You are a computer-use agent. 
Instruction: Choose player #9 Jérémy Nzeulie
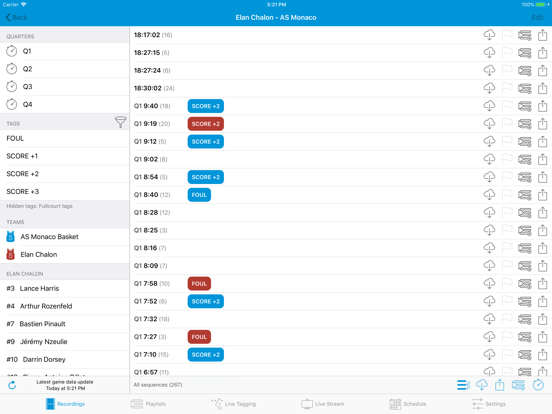(65, 341)
